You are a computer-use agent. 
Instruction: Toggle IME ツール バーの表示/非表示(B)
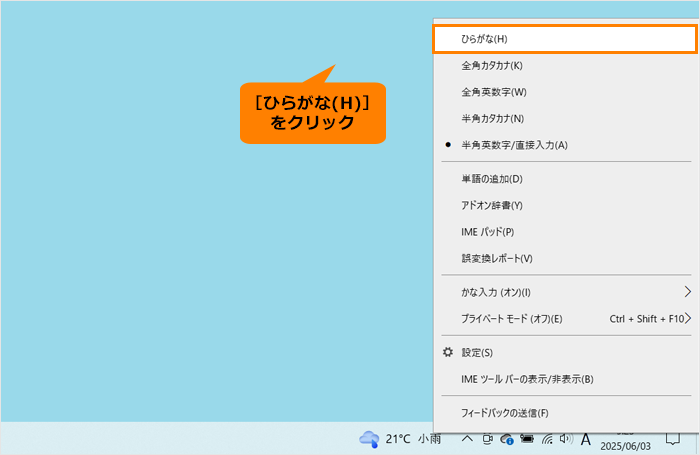[565, 380]
